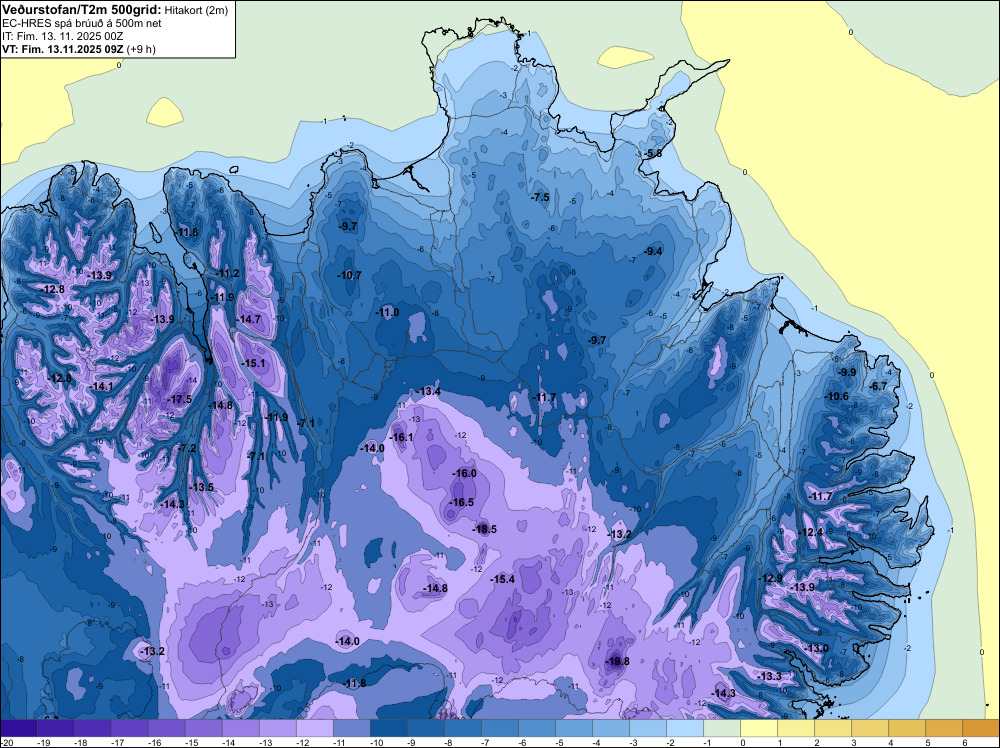The width and height of the screenshot is (1000, 748).
Task: Click the -16.1 temperature label
Action: click(401, 437)
